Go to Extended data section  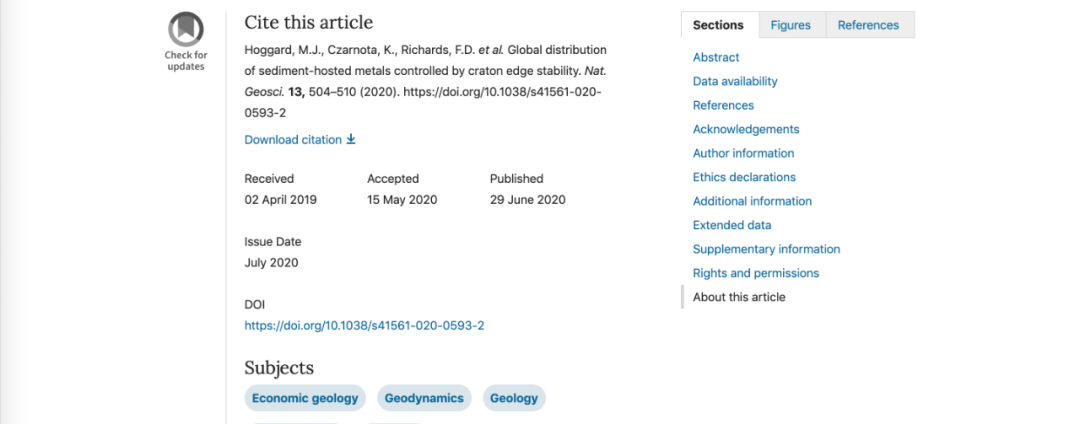click(732, 225)
